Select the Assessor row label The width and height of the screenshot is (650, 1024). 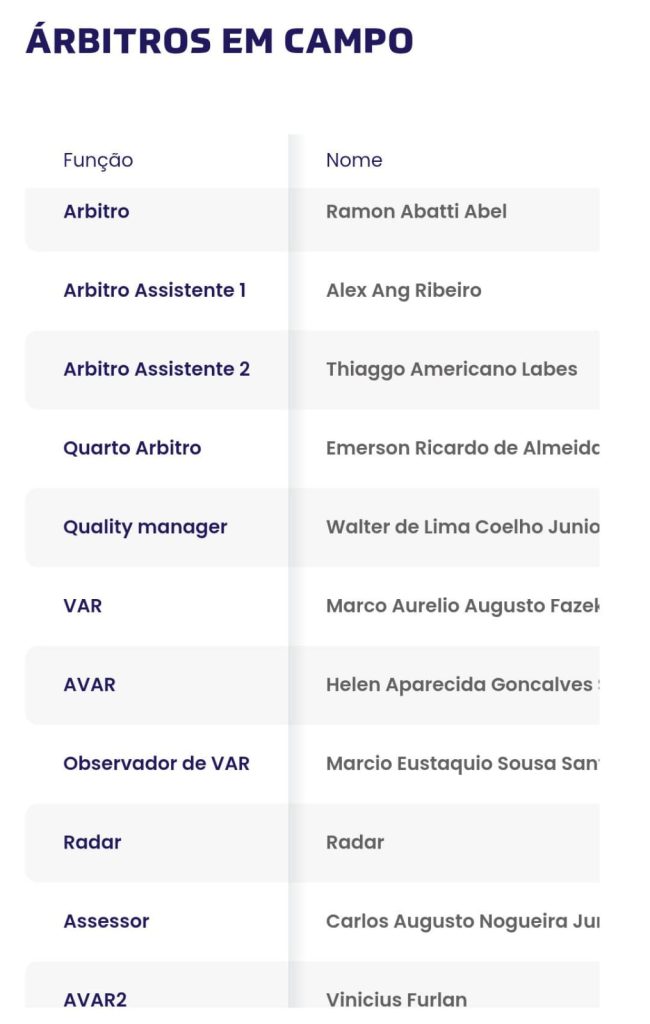106,921
